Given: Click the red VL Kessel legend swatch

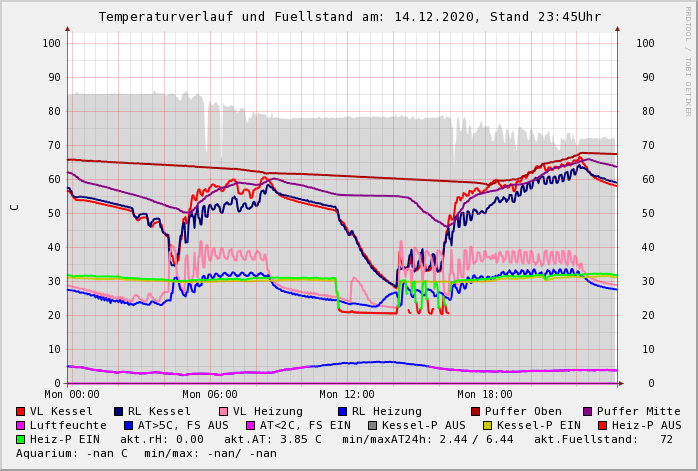Looking at the screenshot, I should [21, 411].
